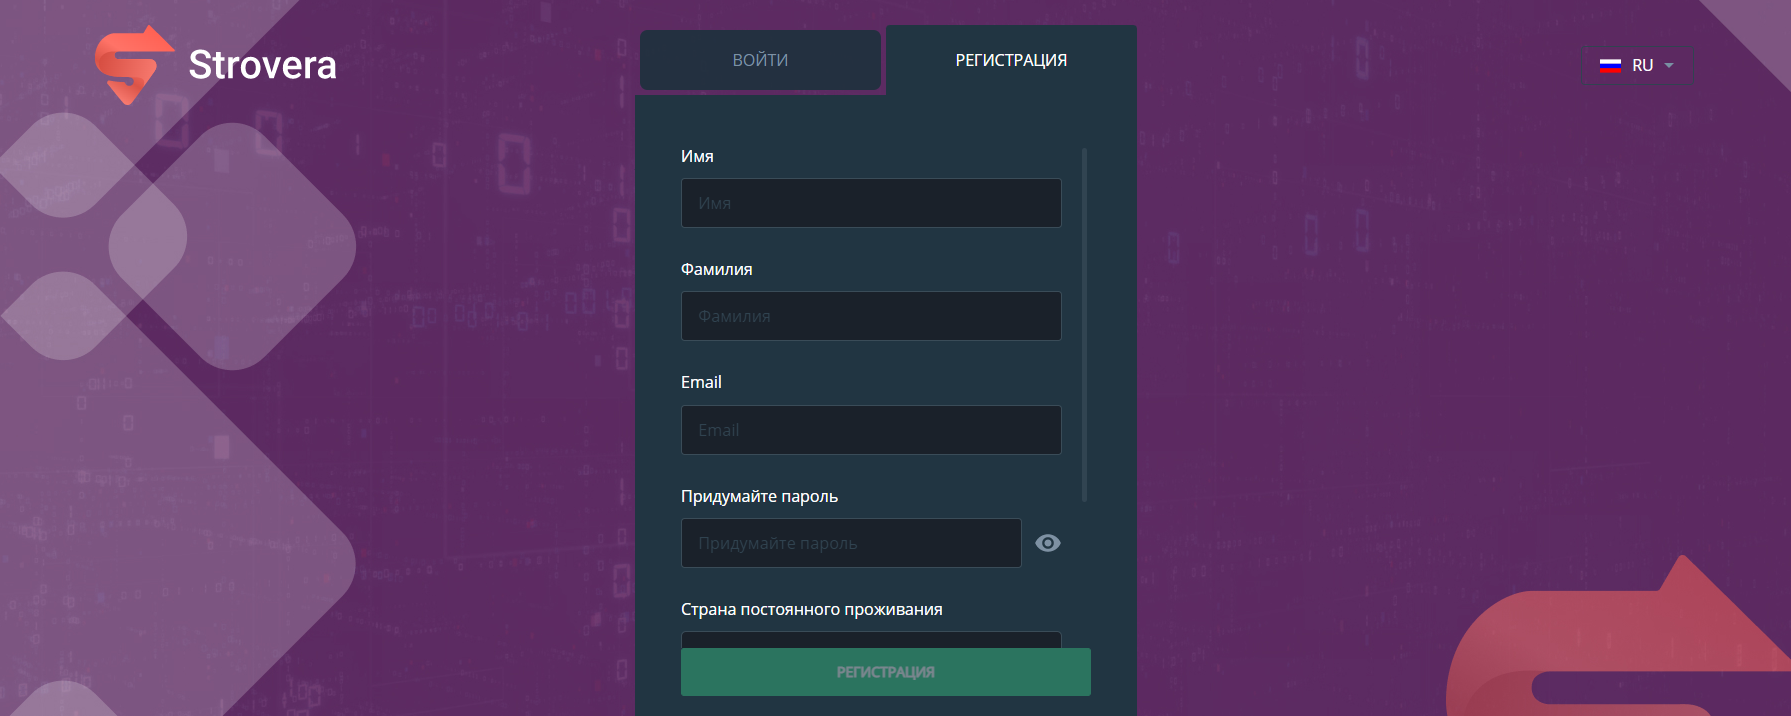Click the Russian flag icon
Image resolution: width=1791 pixels, height=716 pixels.
pos(1610,66)
